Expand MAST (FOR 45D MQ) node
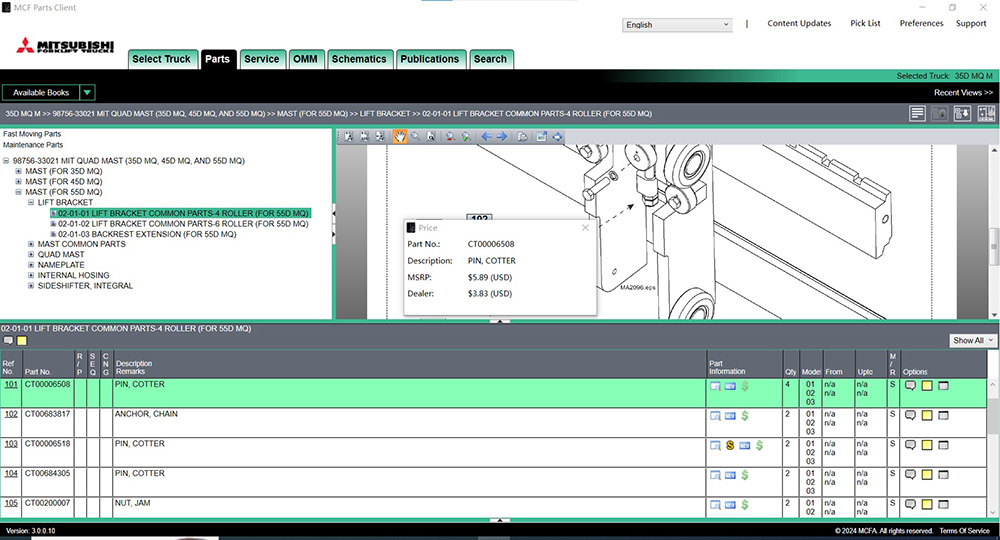This screenshot has width=1000, height=540. pos(18,181)
